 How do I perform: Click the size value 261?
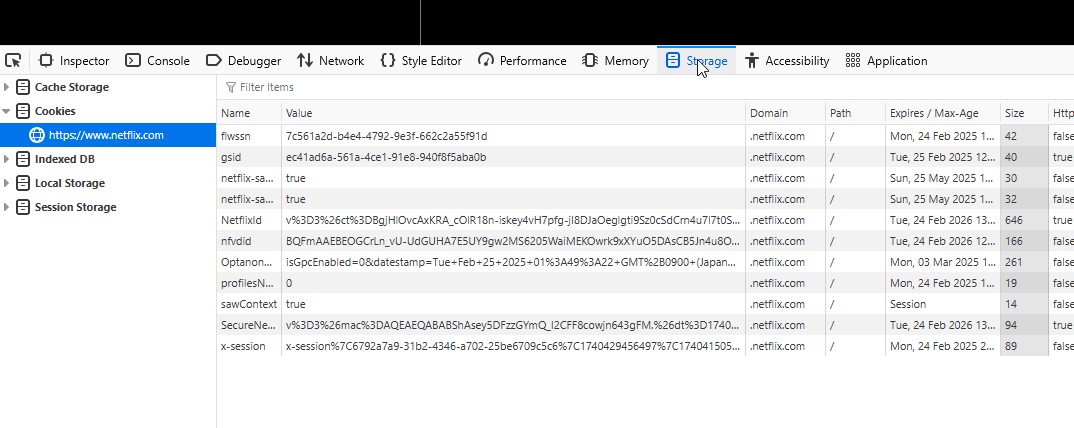coord(1014,262)
